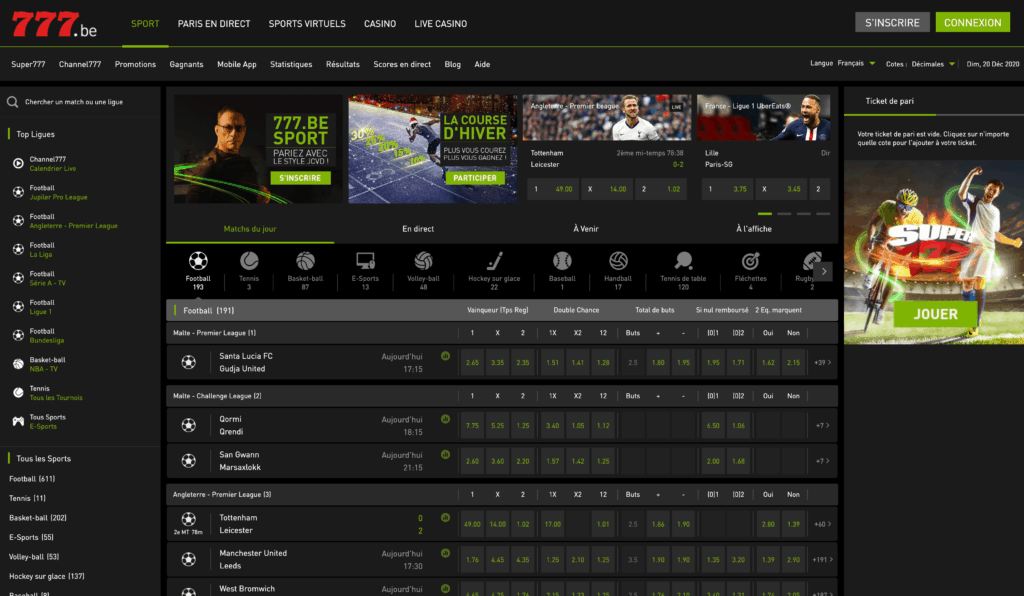Expand +7 more bets for Qormi match
Viewport: 1024px width, 596px height.
click(823, 426)
